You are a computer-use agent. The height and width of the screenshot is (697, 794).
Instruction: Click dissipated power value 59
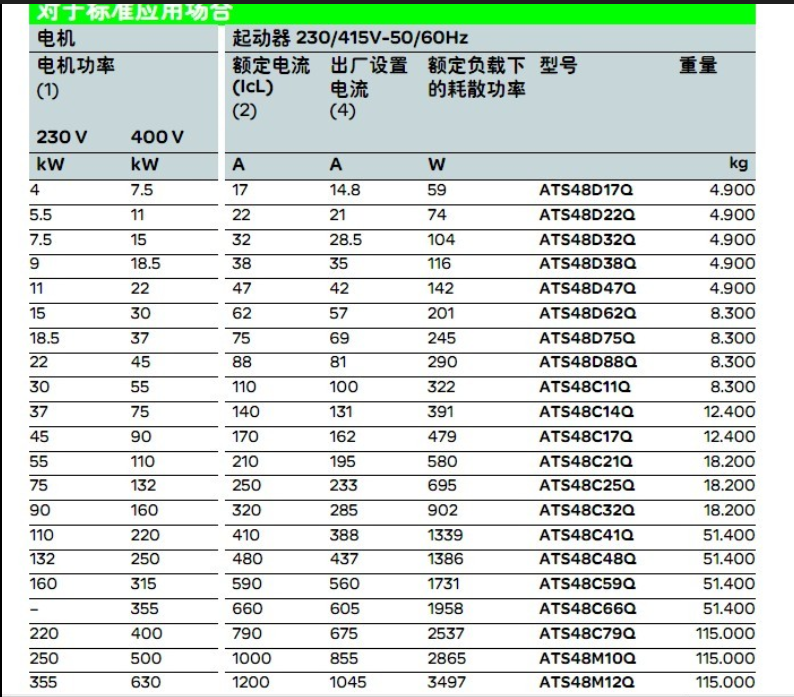point(436,190)
